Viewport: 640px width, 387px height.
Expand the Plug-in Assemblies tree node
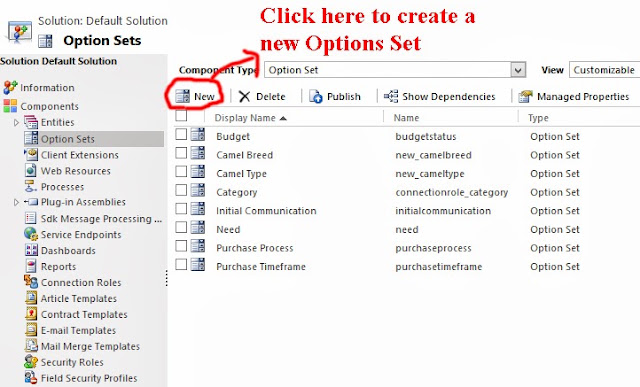coord(16,202)
